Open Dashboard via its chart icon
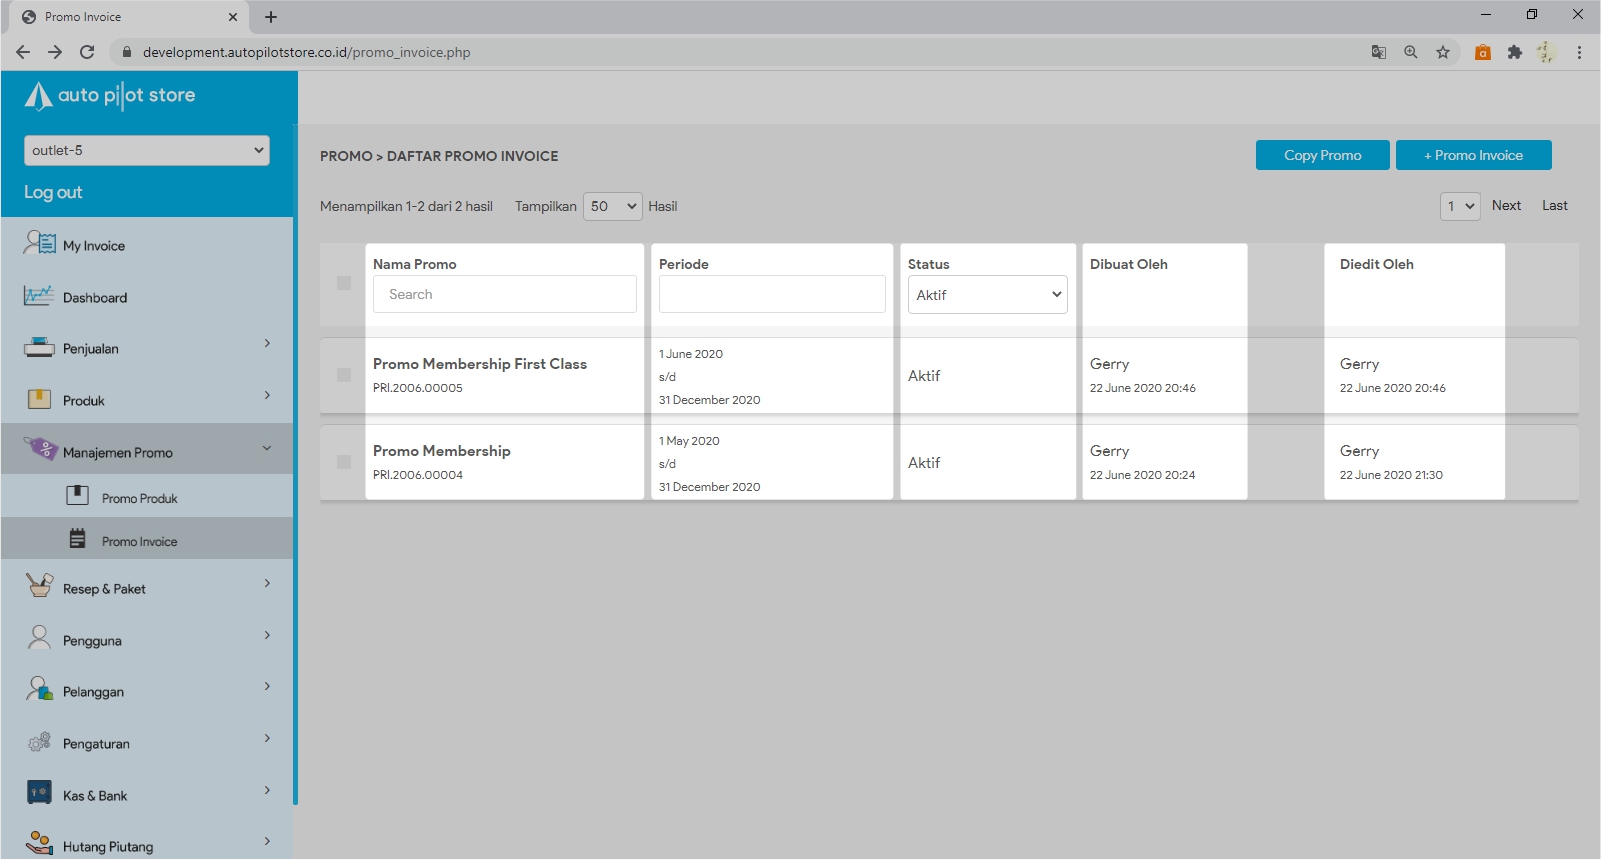Viewport: 1601px width, 860px height. tap(39, 296)
